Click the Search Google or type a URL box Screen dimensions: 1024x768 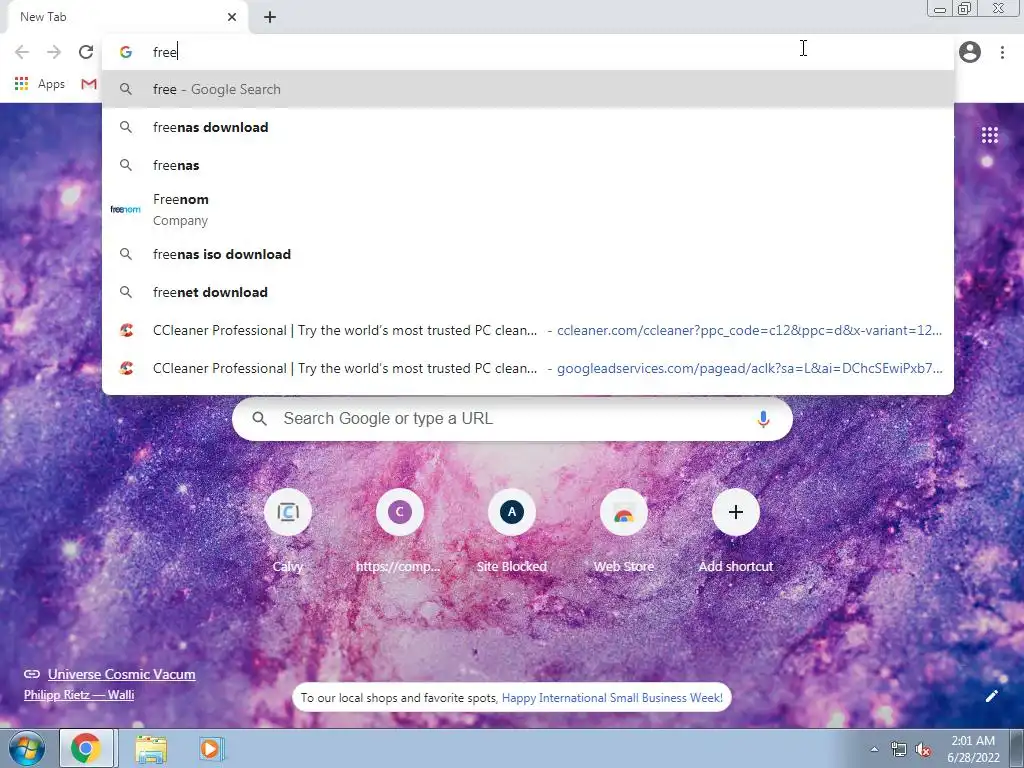512,419
